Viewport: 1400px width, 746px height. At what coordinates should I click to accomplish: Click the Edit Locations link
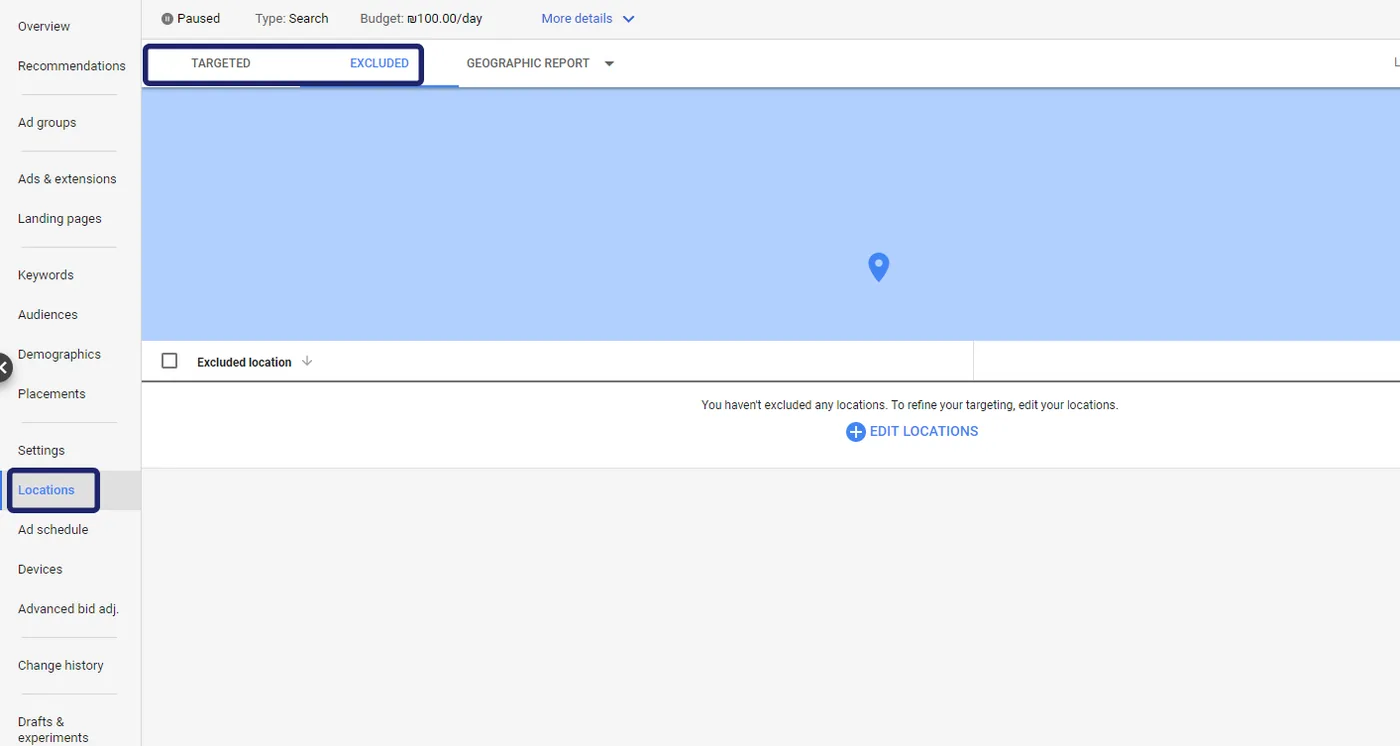coord(924,432)
